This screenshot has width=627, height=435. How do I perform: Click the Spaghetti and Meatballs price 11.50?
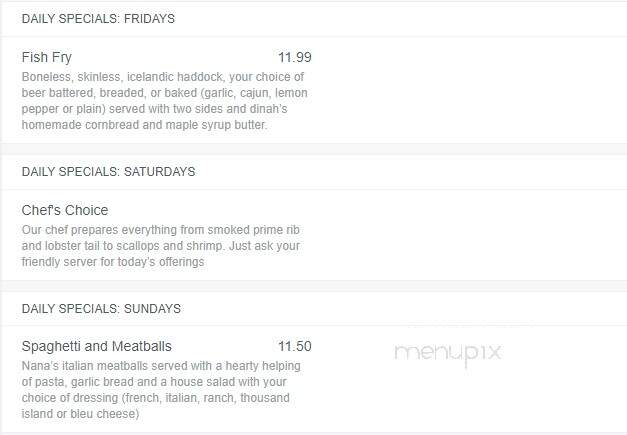(x=295, y=346)
